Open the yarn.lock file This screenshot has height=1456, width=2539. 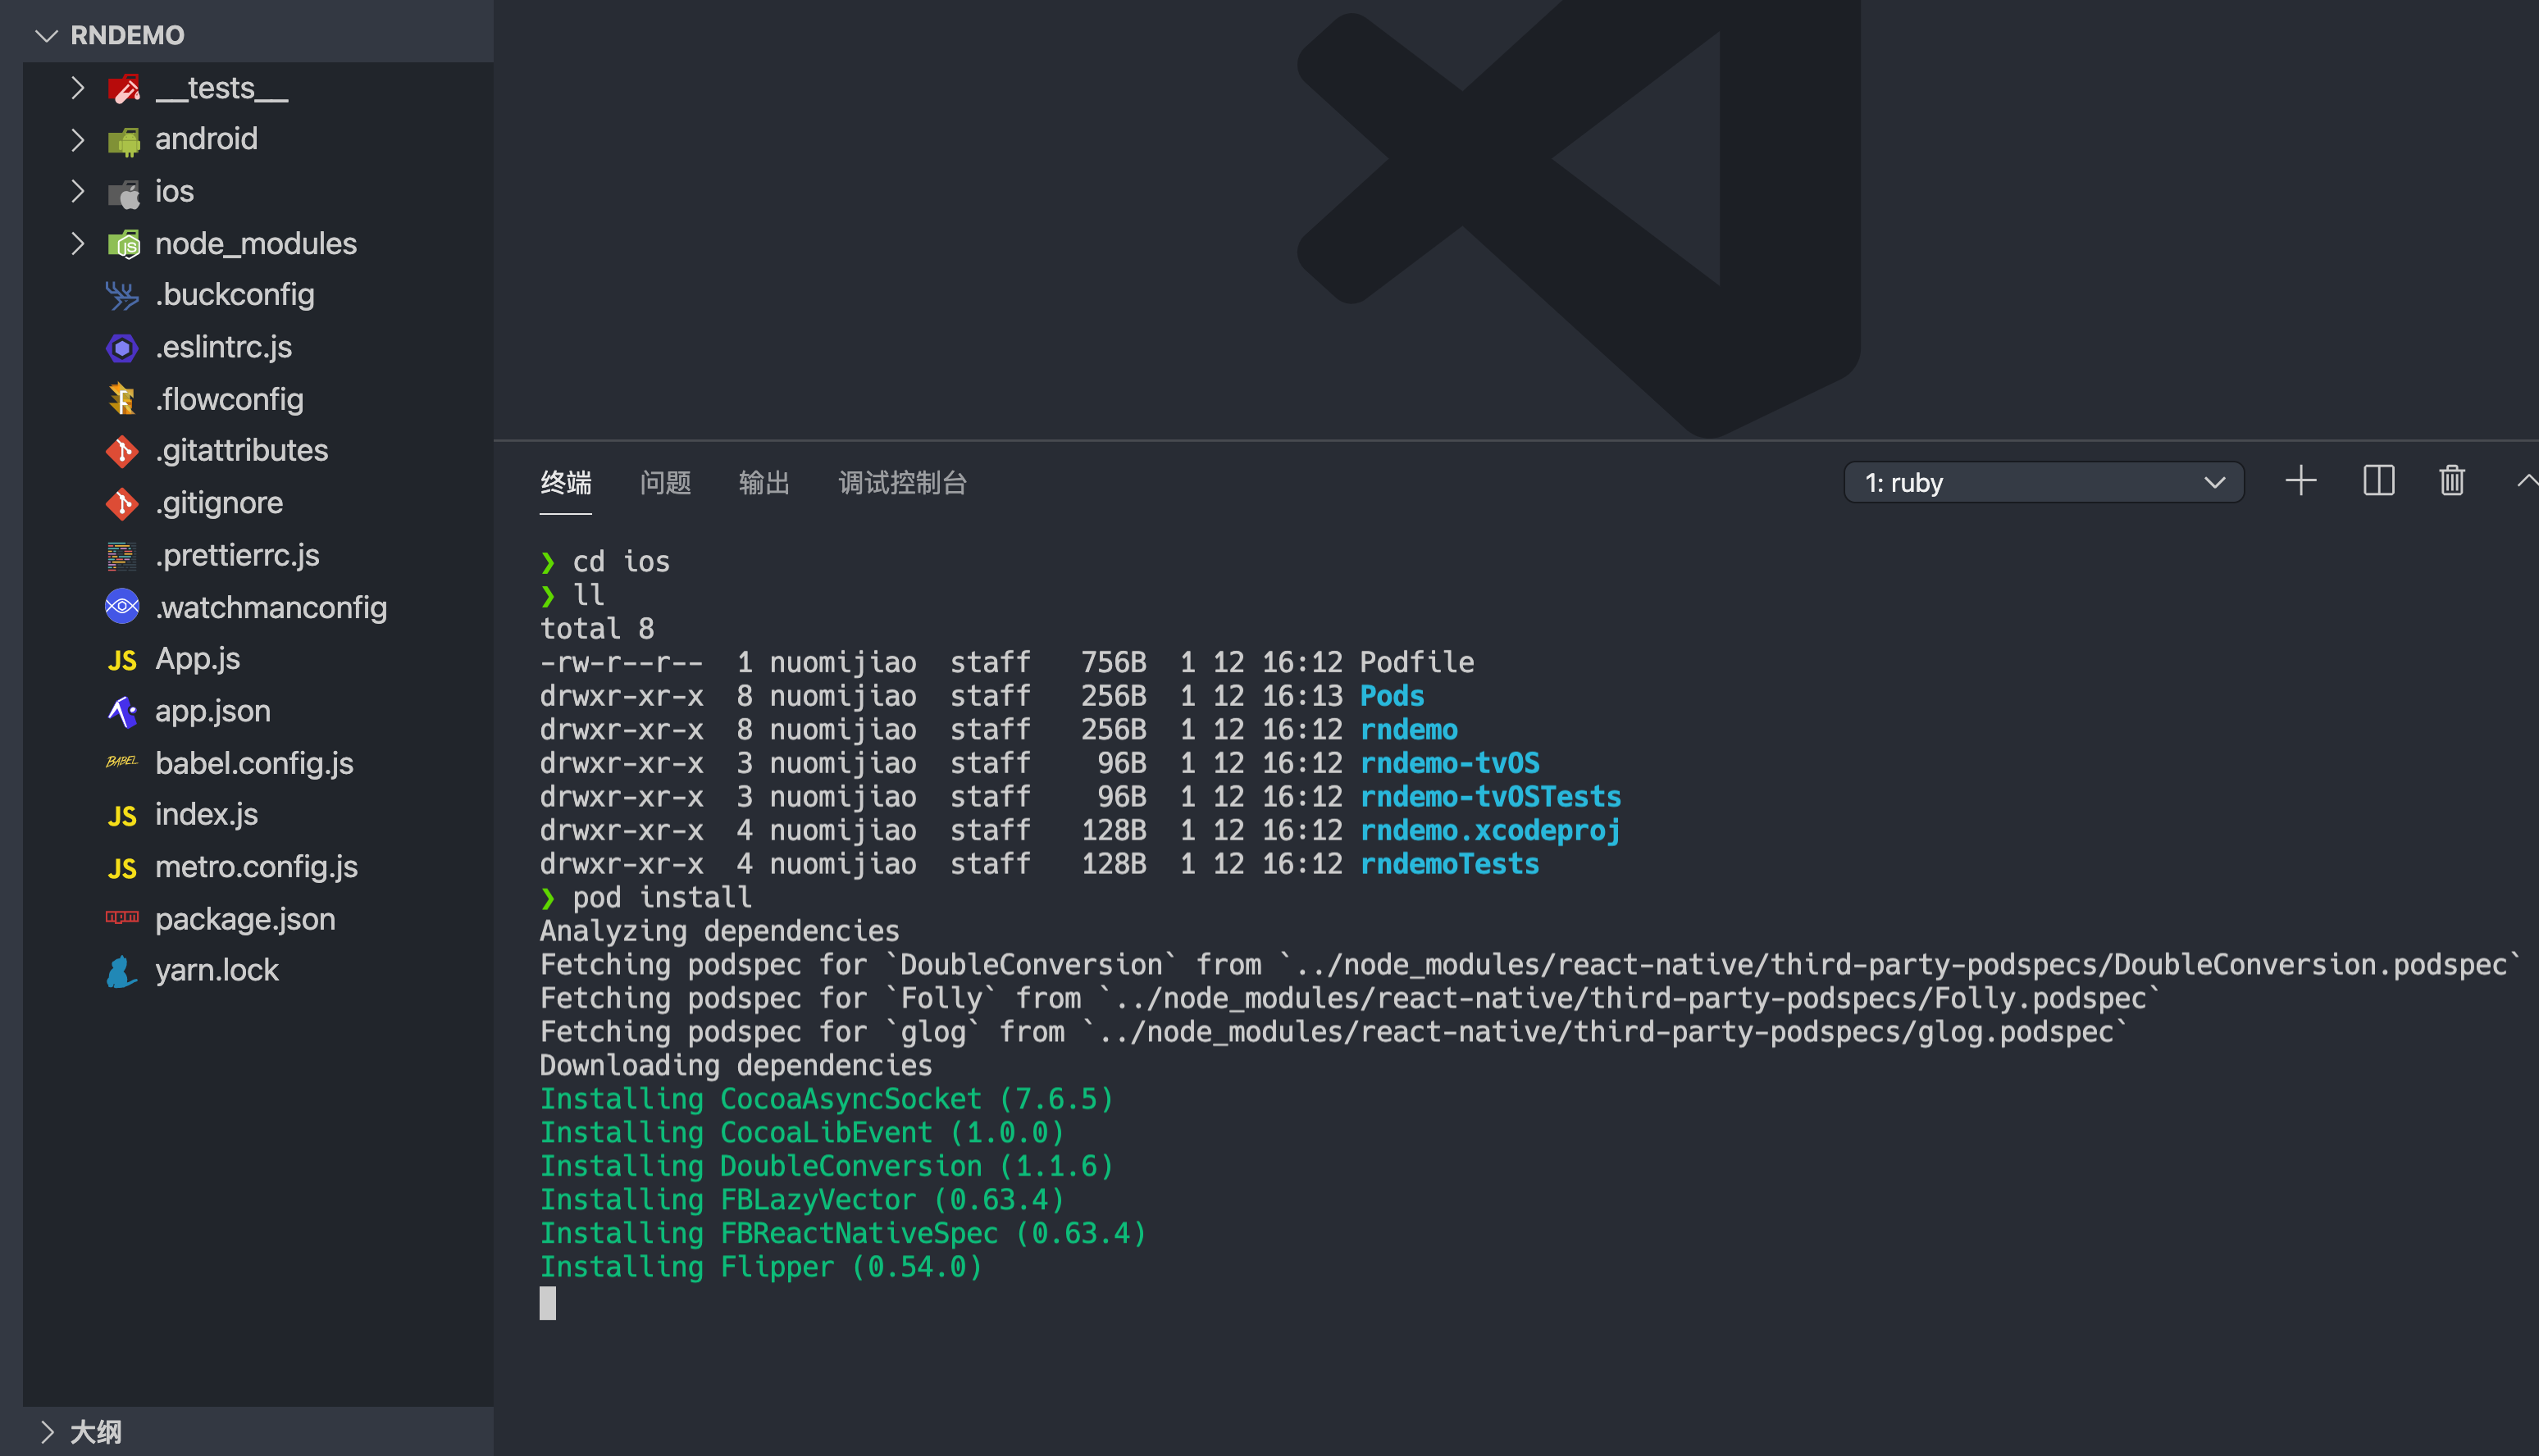217,971
